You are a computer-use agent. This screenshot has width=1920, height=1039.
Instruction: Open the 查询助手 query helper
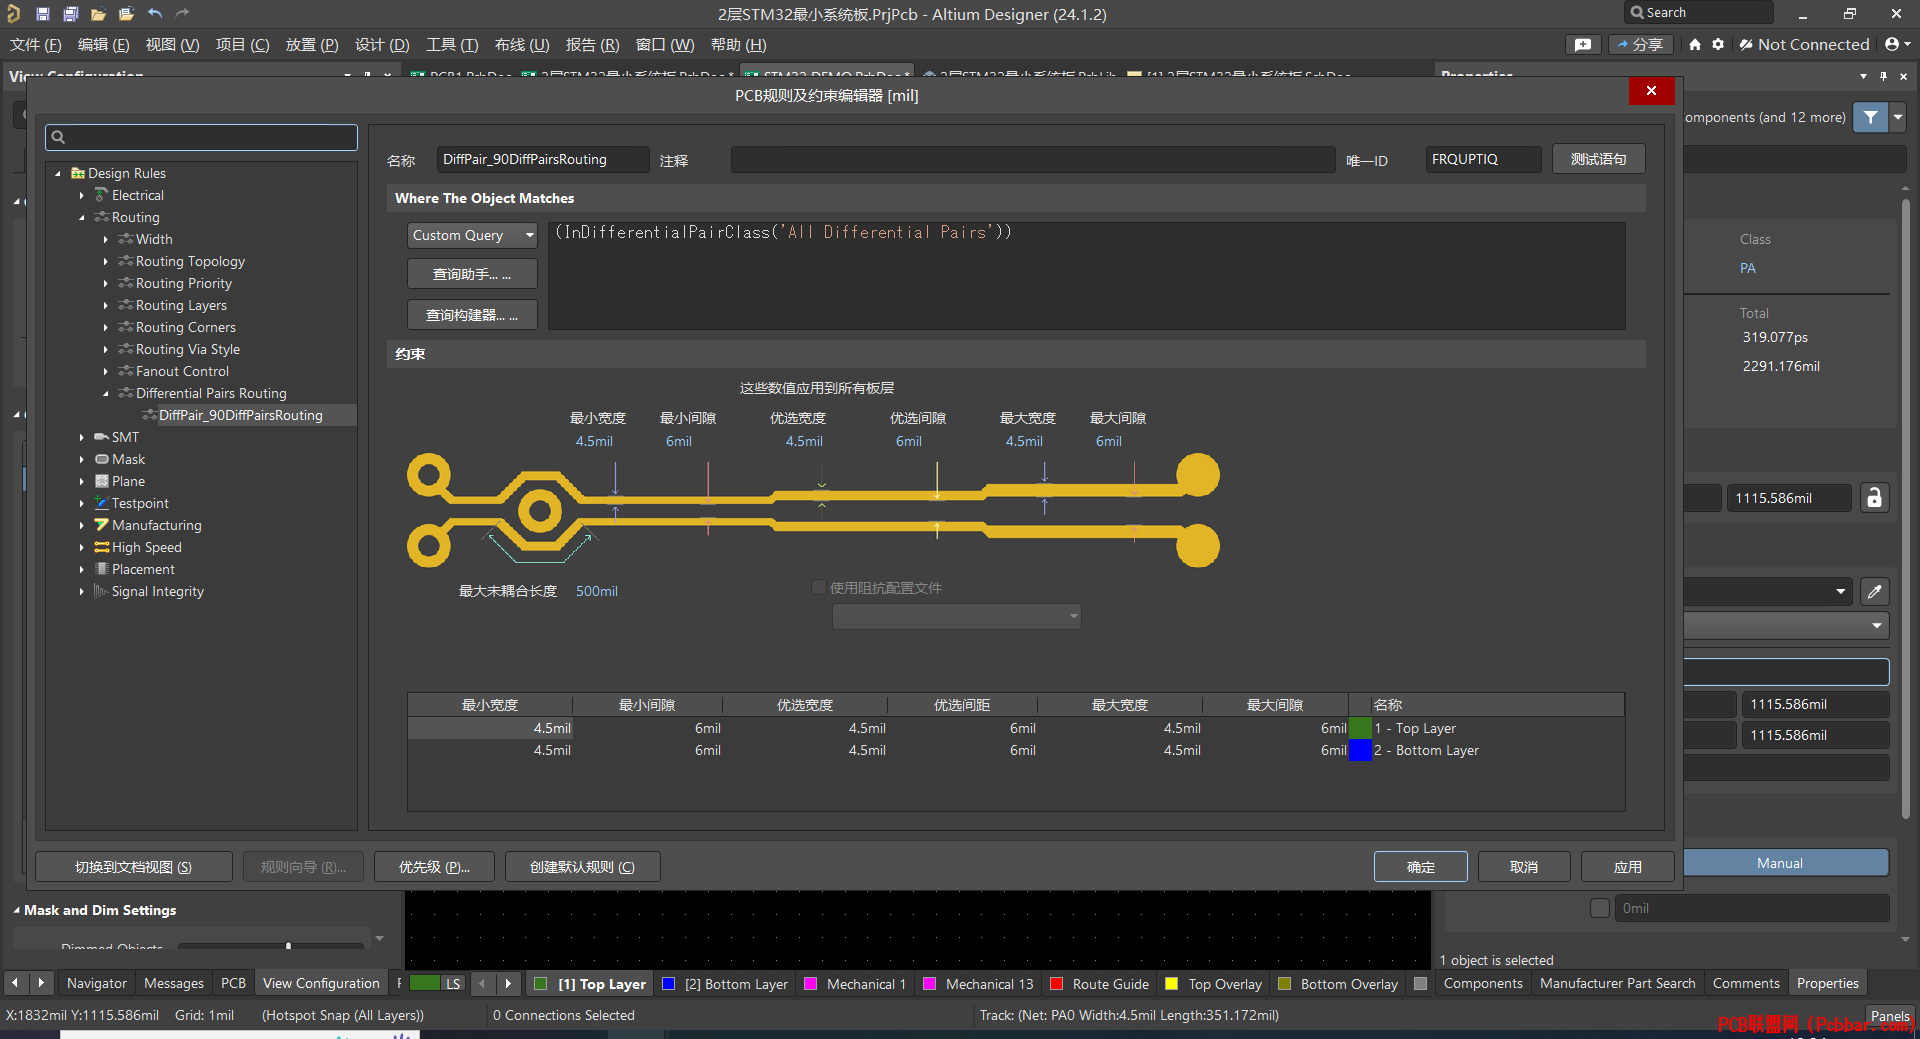[x=472, y=274]
